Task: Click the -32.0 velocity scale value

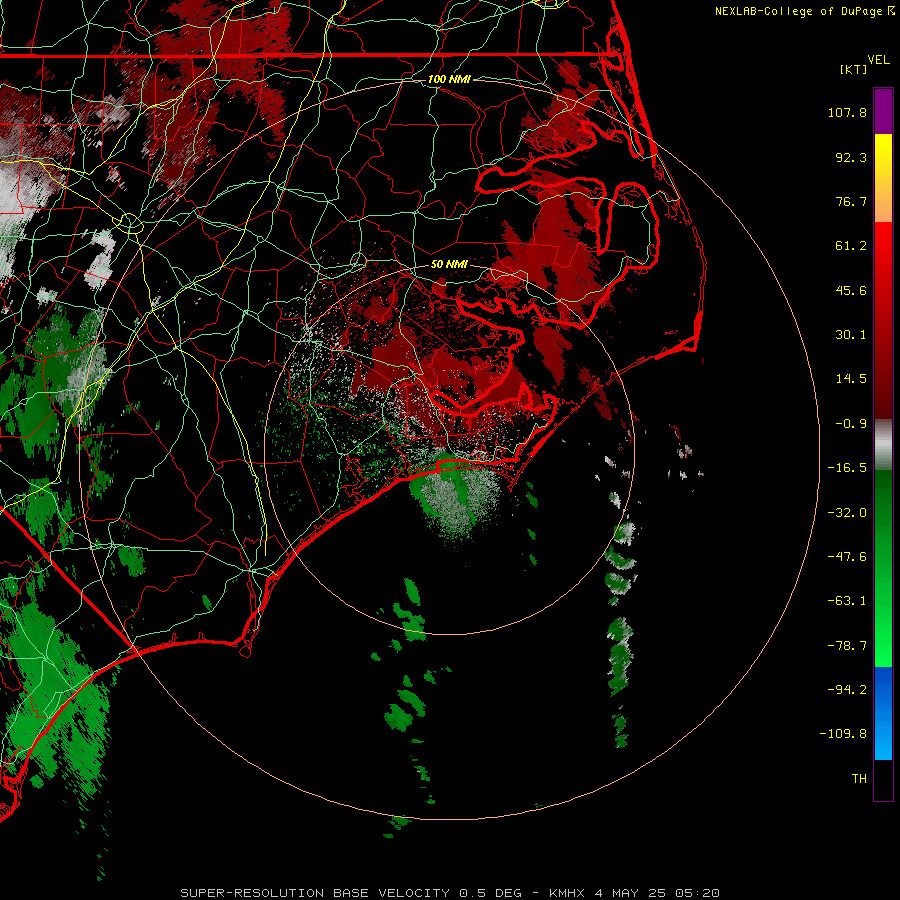Action: click(847, 513)
